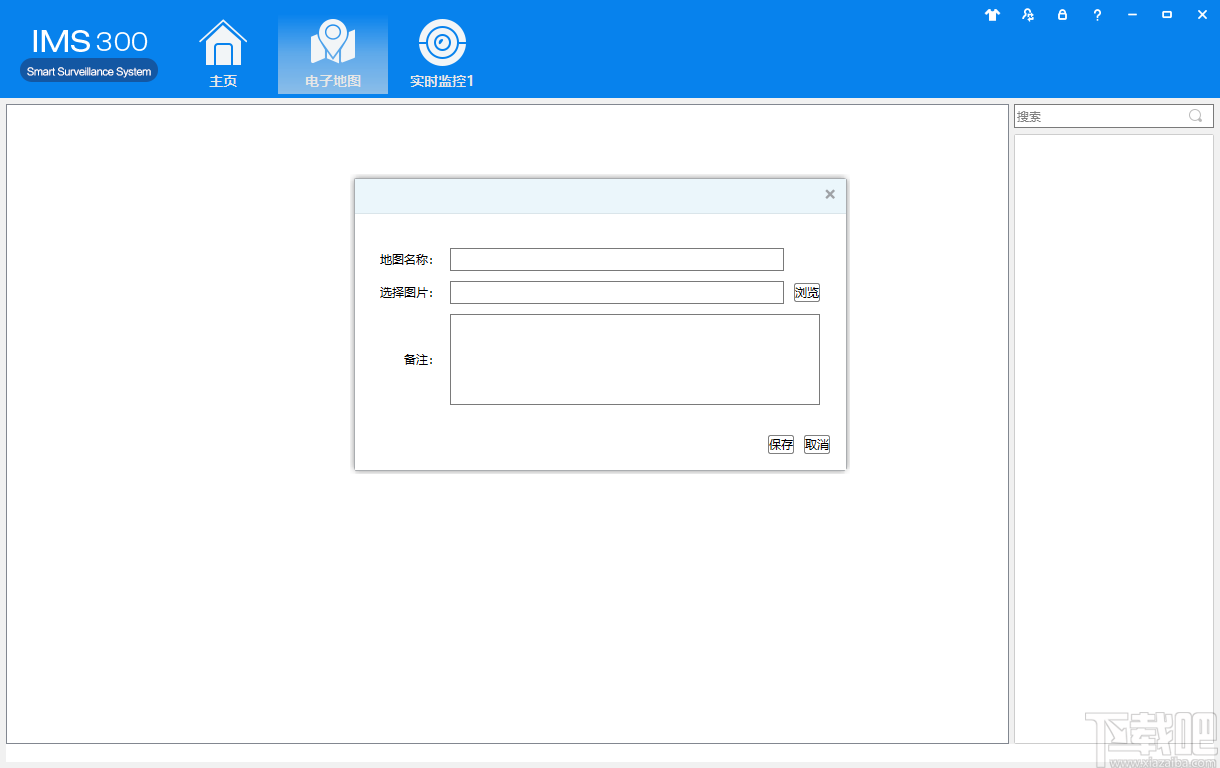The width and height of the screenshot is (1220, 768).
Task: Click inside the 备注 remarks box
Action: pos(634,359)
